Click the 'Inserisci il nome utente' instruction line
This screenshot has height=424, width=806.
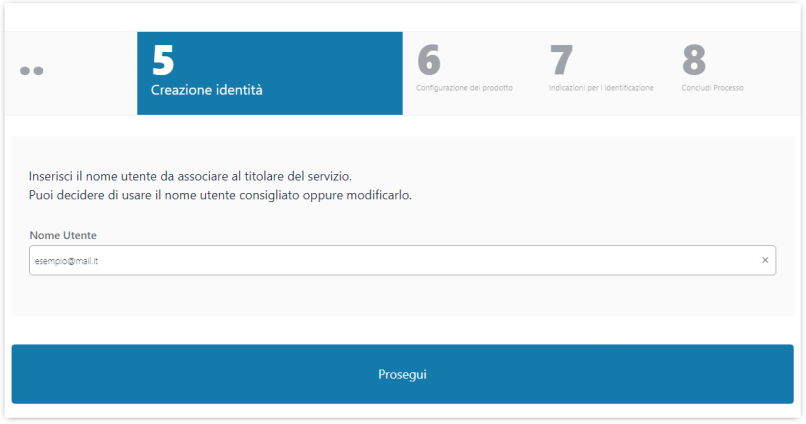pos(190,175)
